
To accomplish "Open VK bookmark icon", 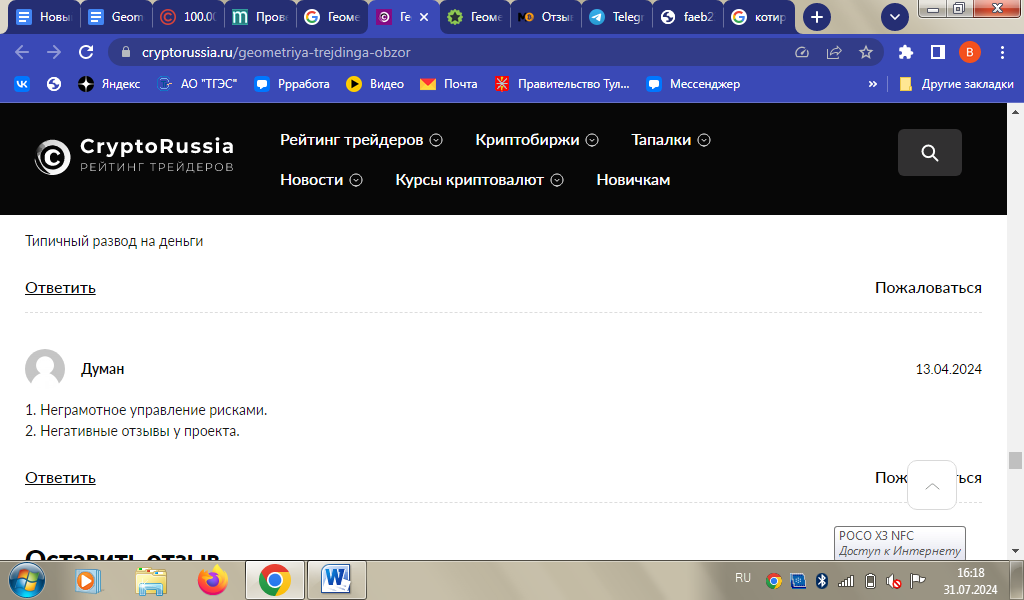I will (22, 84).
